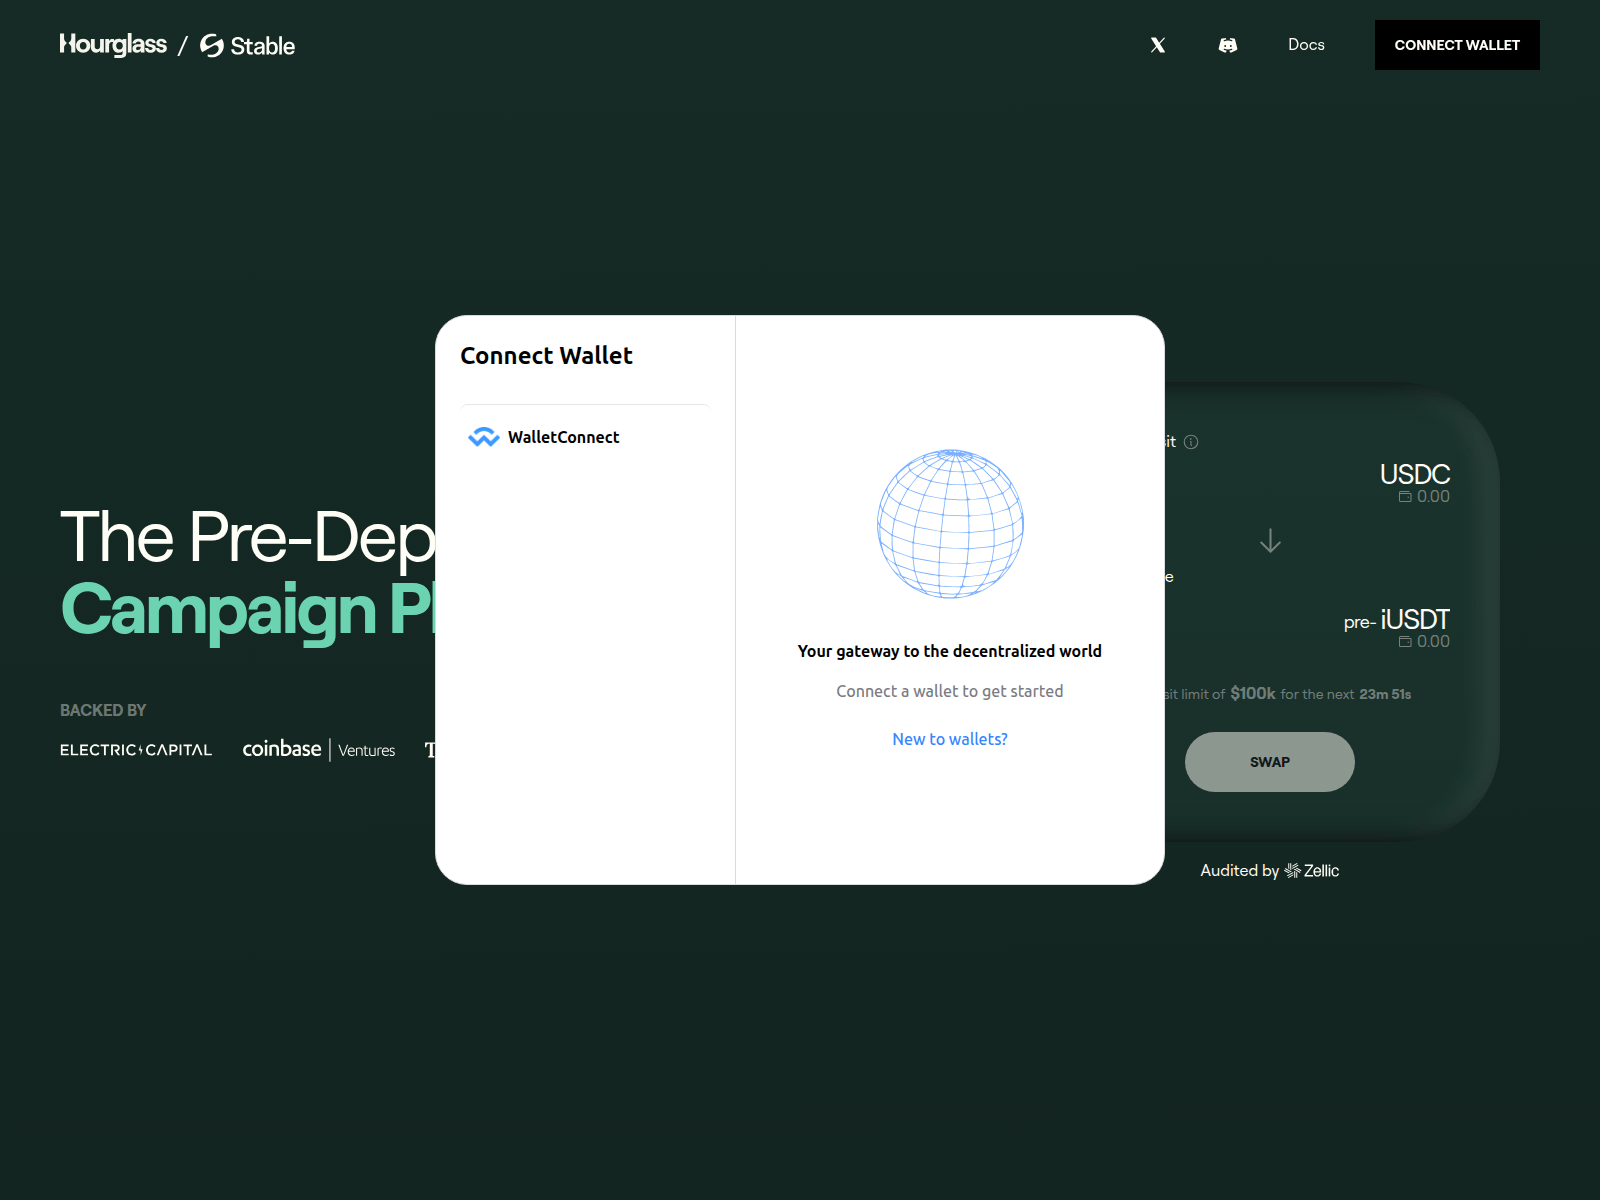This screenshot has height=1200, width=1600.
Task: Select the USDC token label
Action: click(x=1415, y=474)
